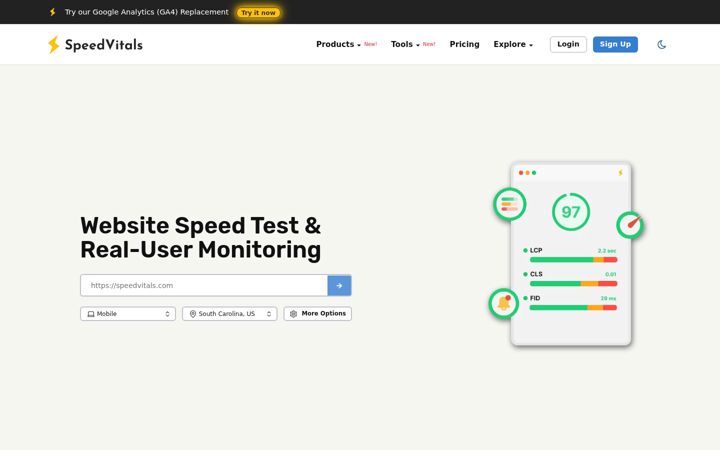Click the Try it now button
Image resolution: width=720 pixels, height=450 pixels.
tap(259, 12)
